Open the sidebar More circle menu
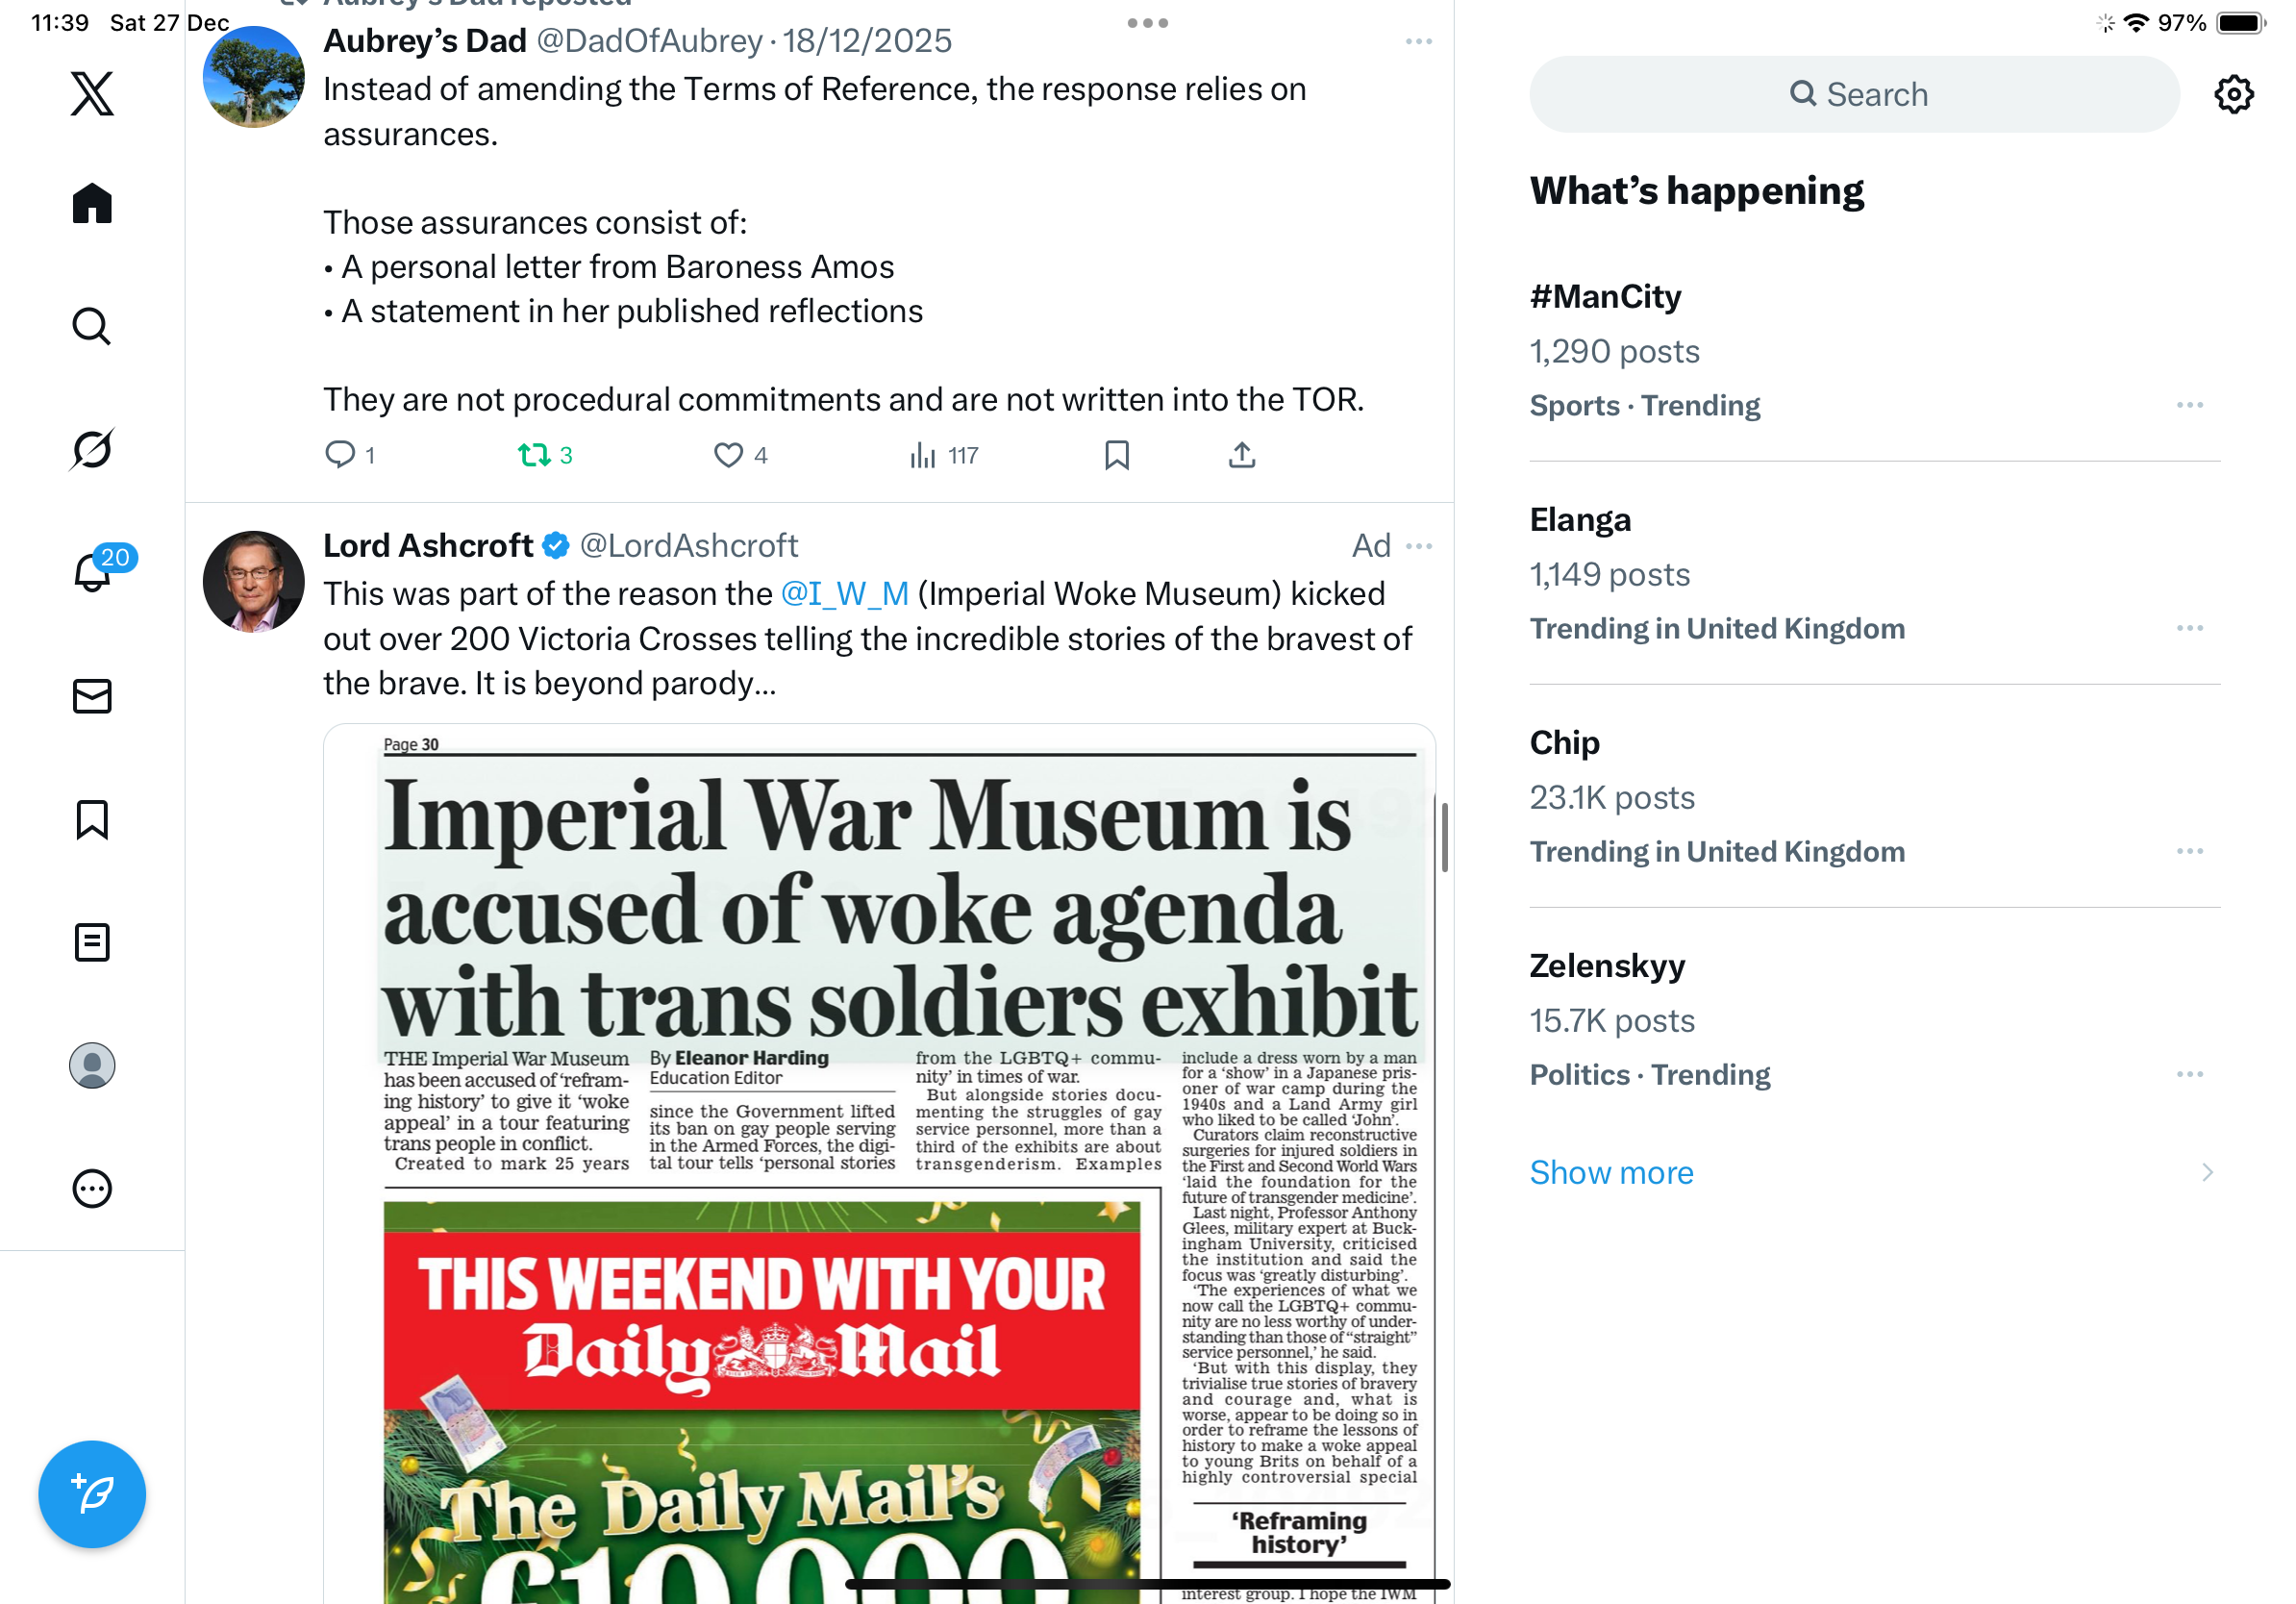This screenshot has height=1604, width=2296. pos(92,1188)
